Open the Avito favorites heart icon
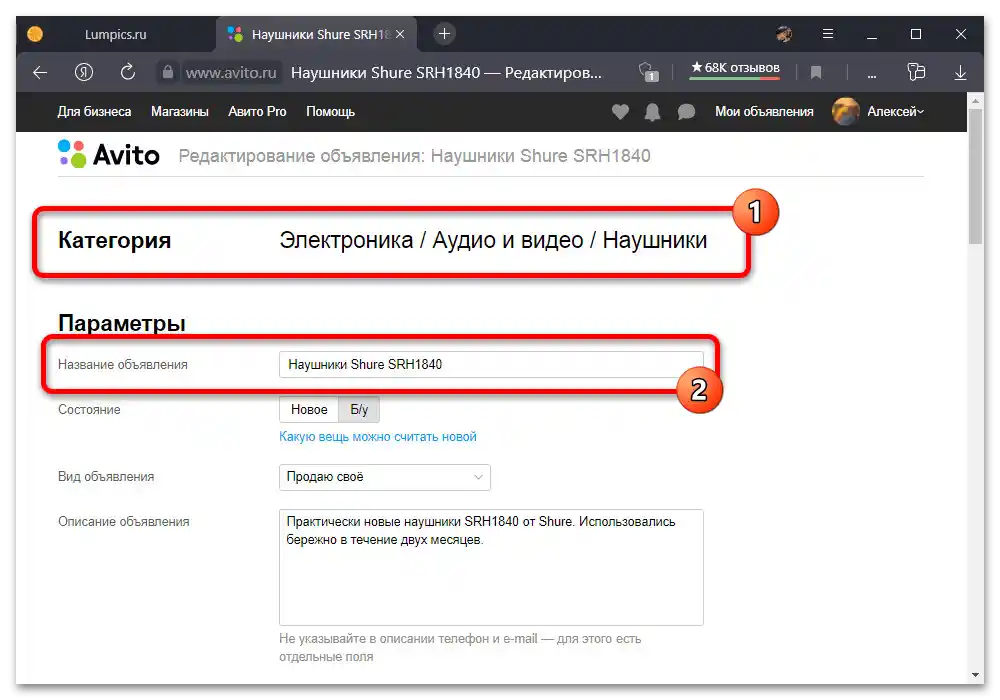1000x700 pixels. 620,112
